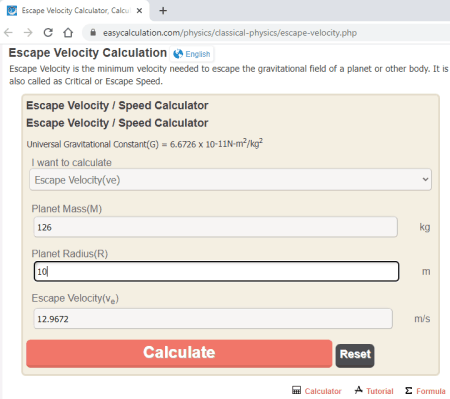The height and width of the screenshot is (399, 450).
Task: Open the English language link
Action: (198, 54)
